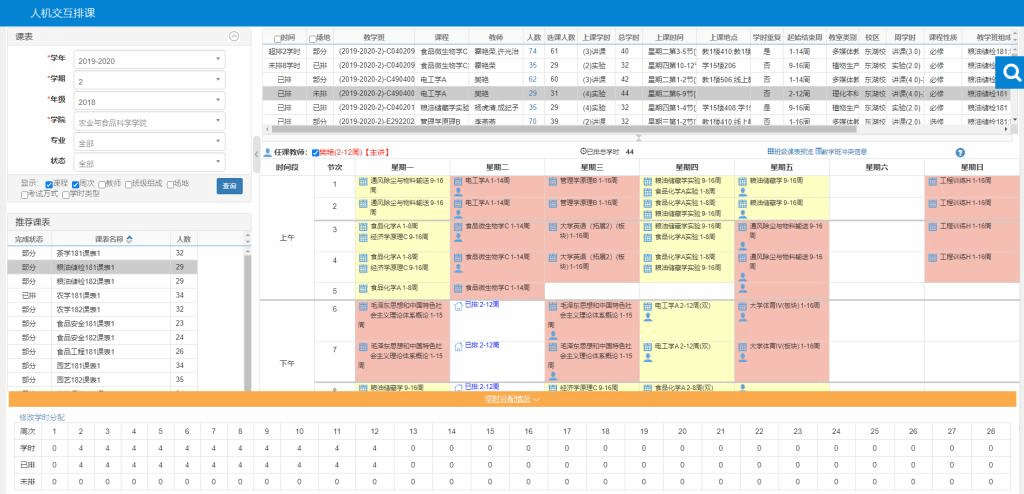Click the 人机交互排课 page title tab
The image size is (1024, 494).
[63, 13]
